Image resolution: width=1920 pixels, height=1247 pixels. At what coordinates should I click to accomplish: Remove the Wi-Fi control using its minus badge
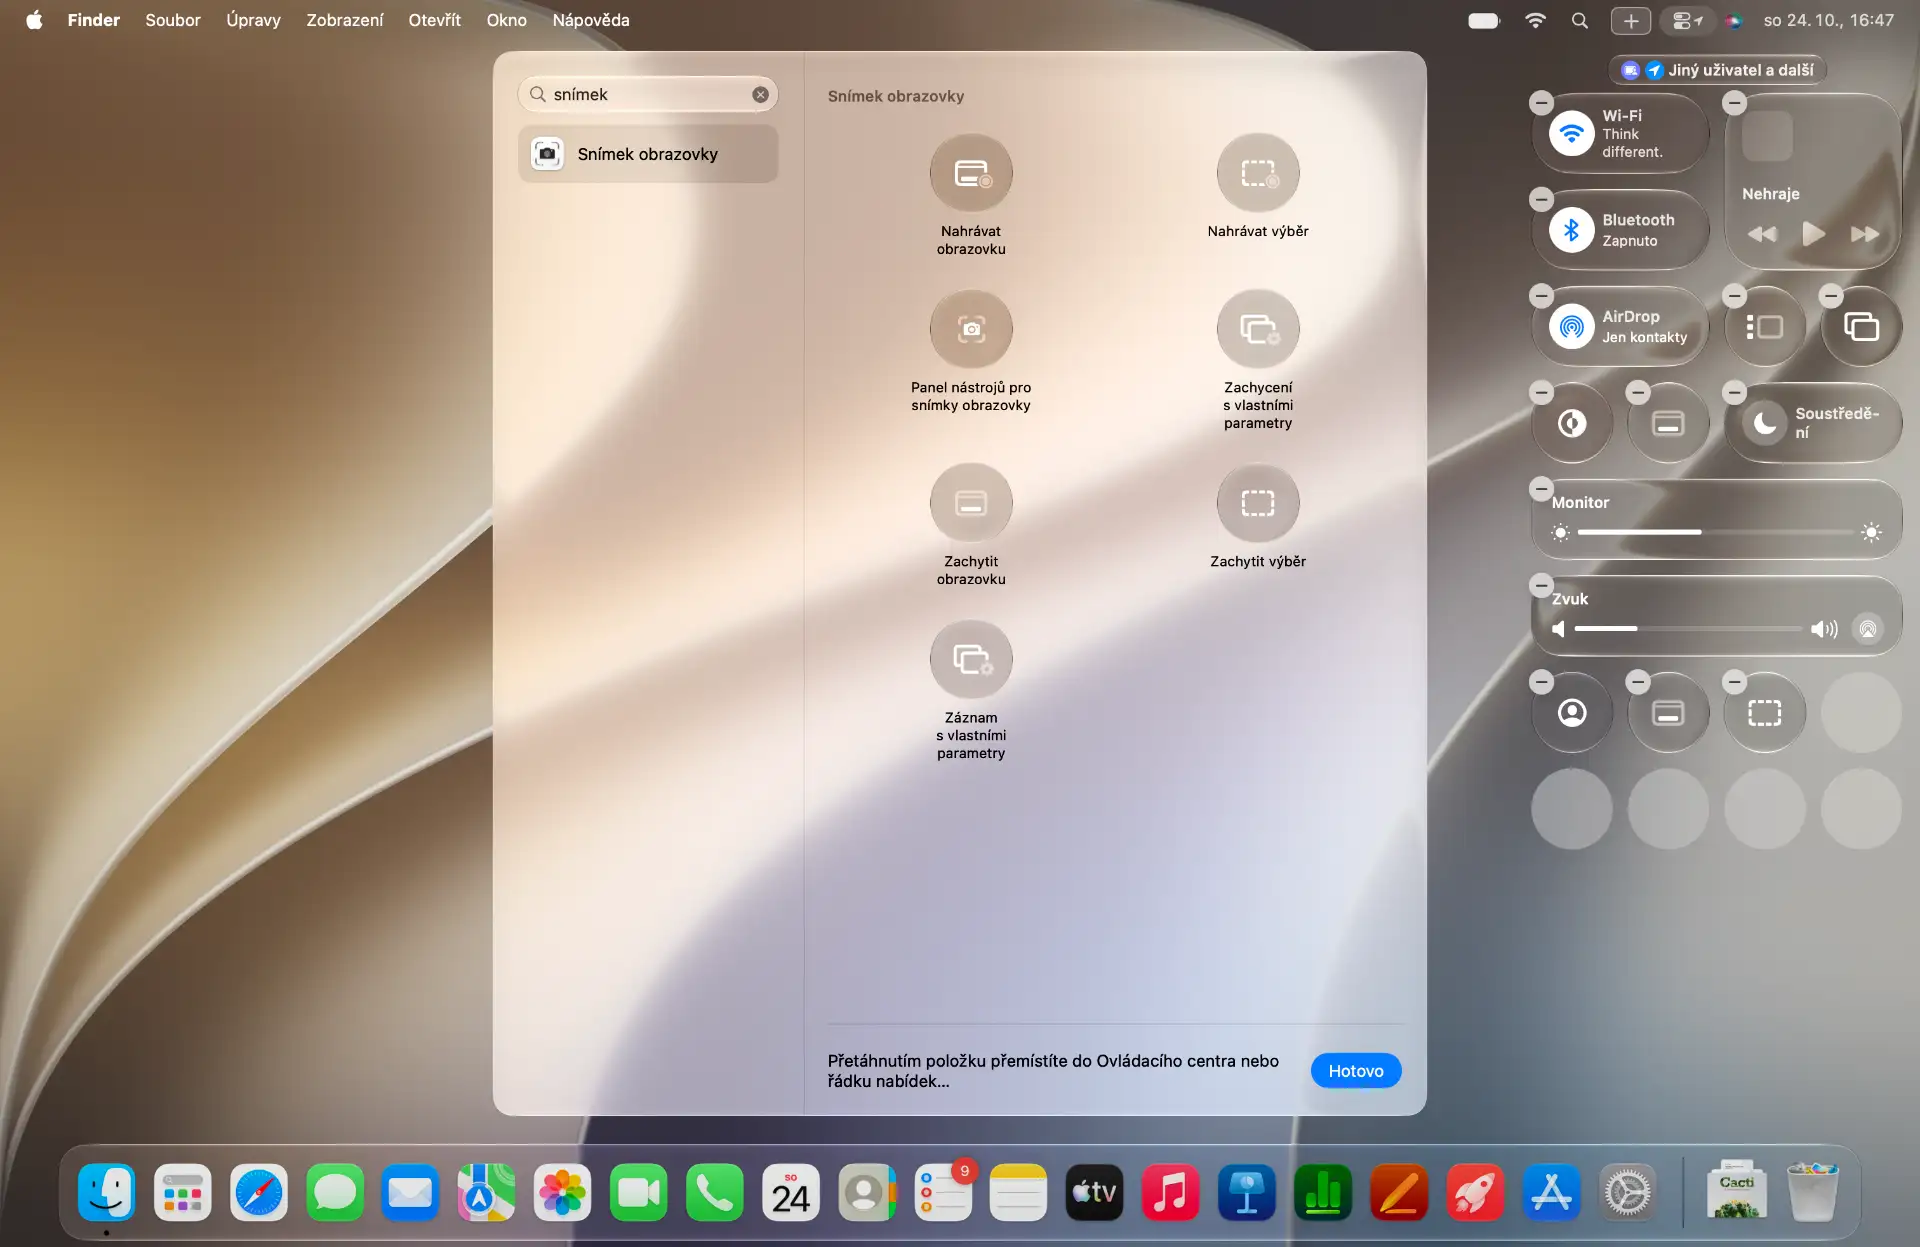coord(1541,102)
